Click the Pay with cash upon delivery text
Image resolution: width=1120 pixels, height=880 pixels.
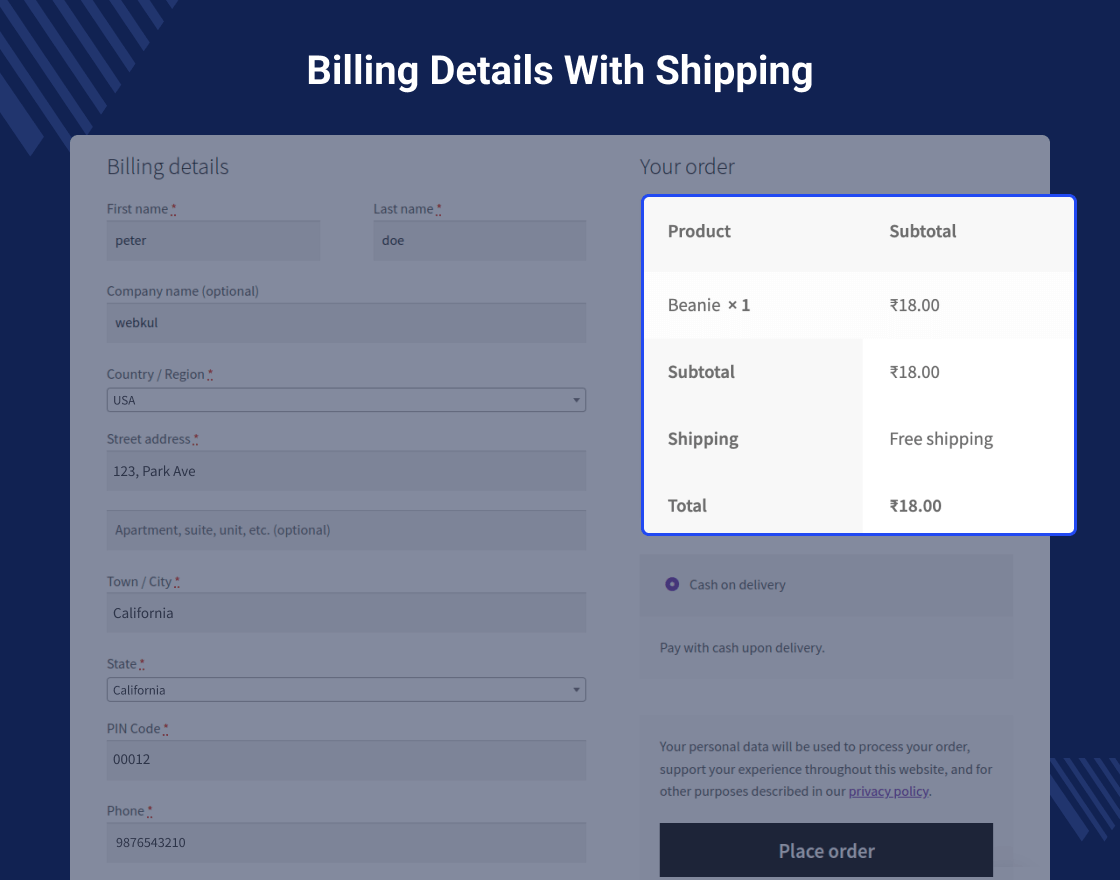[742, 648]
